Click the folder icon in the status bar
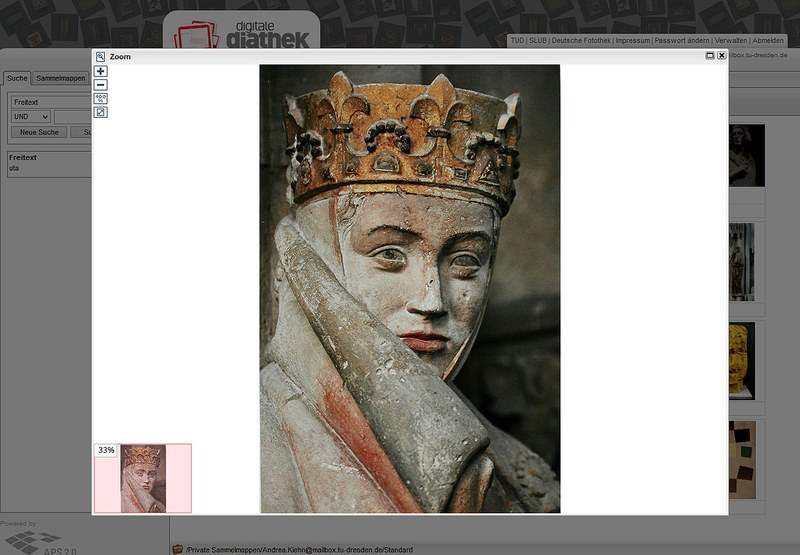Image resolution: width=800 pixels, height=555 pixels. (x=177, y=549)
